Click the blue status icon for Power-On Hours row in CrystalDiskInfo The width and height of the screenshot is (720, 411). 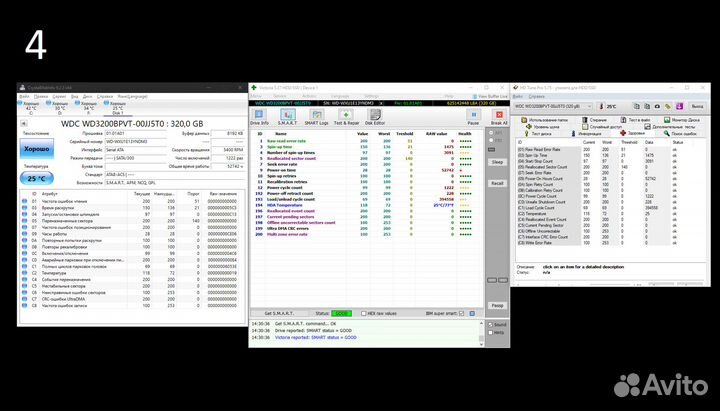[24, 233]
